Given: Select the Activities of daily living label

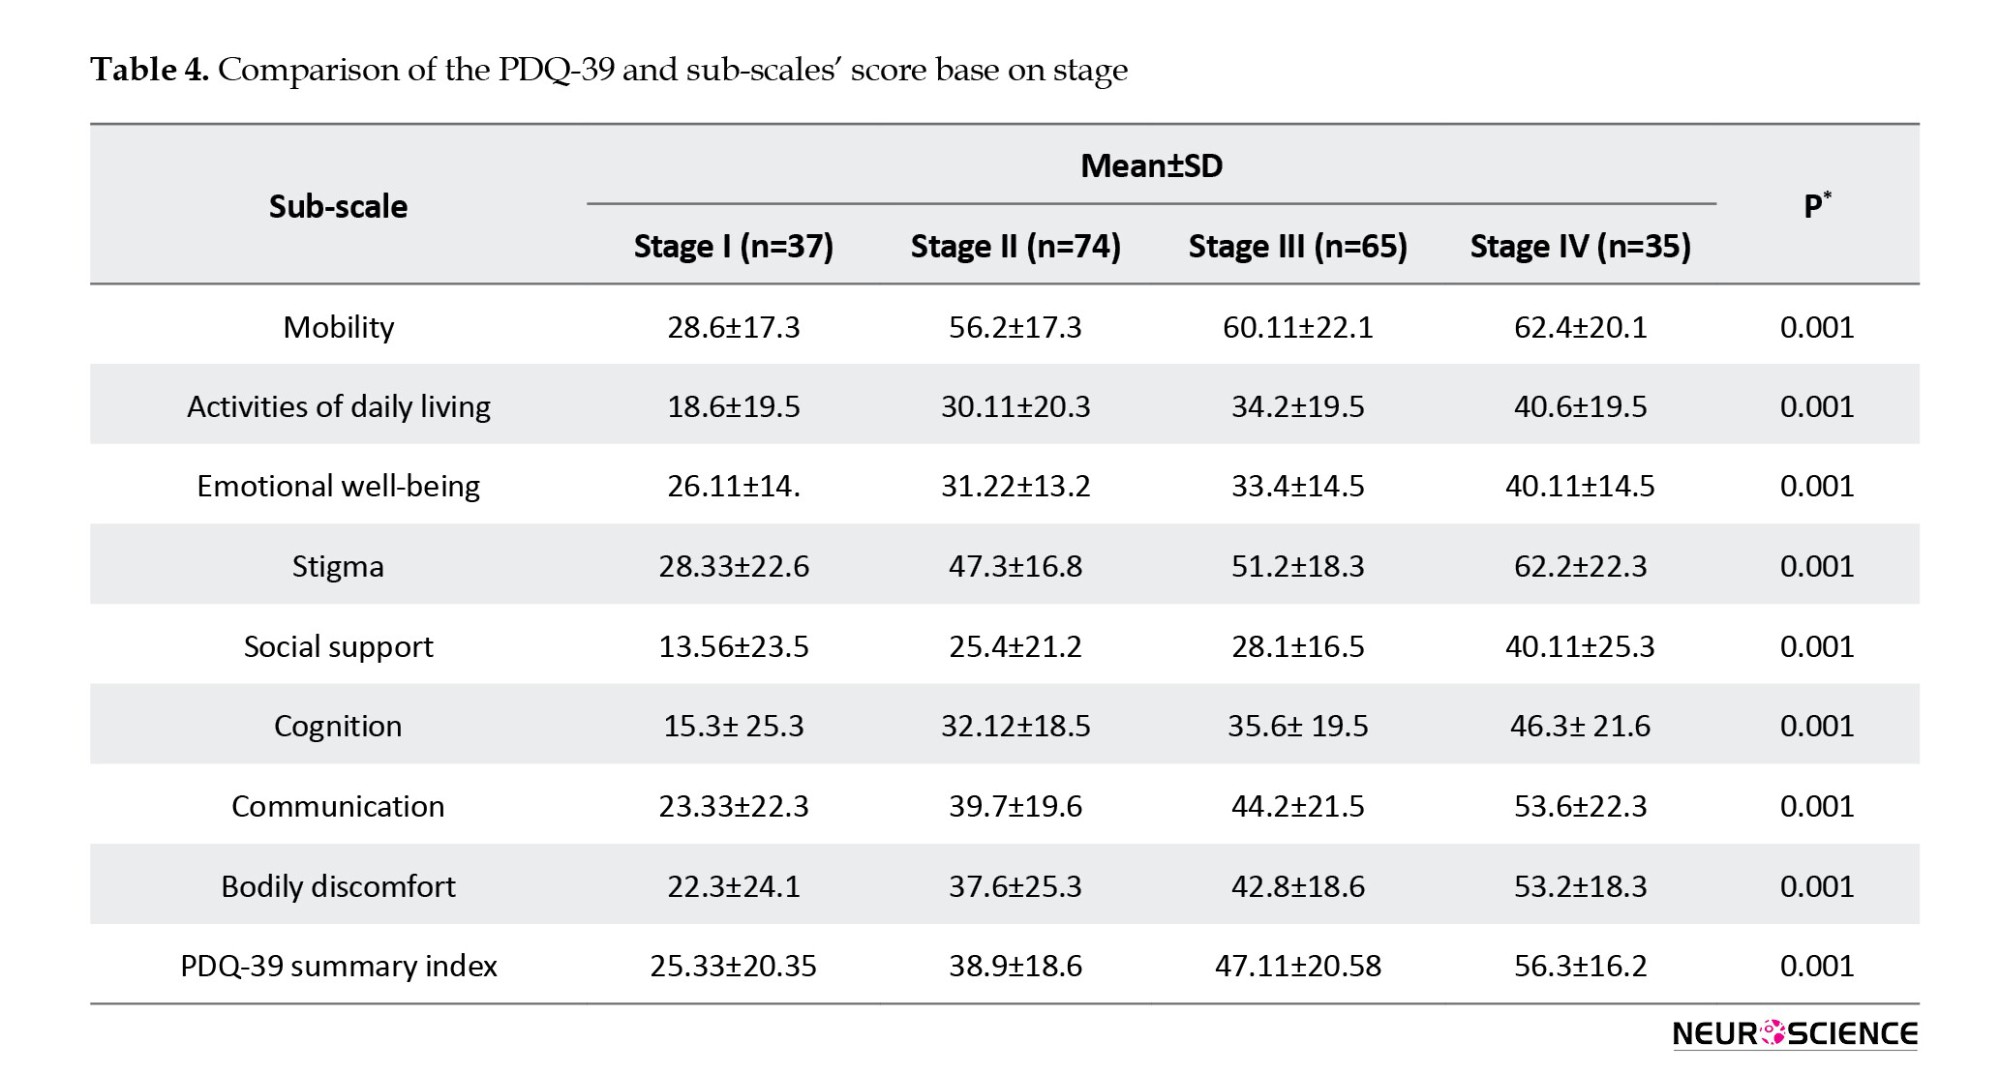Looking at the screenshot, I should click(x=338, y=406).
